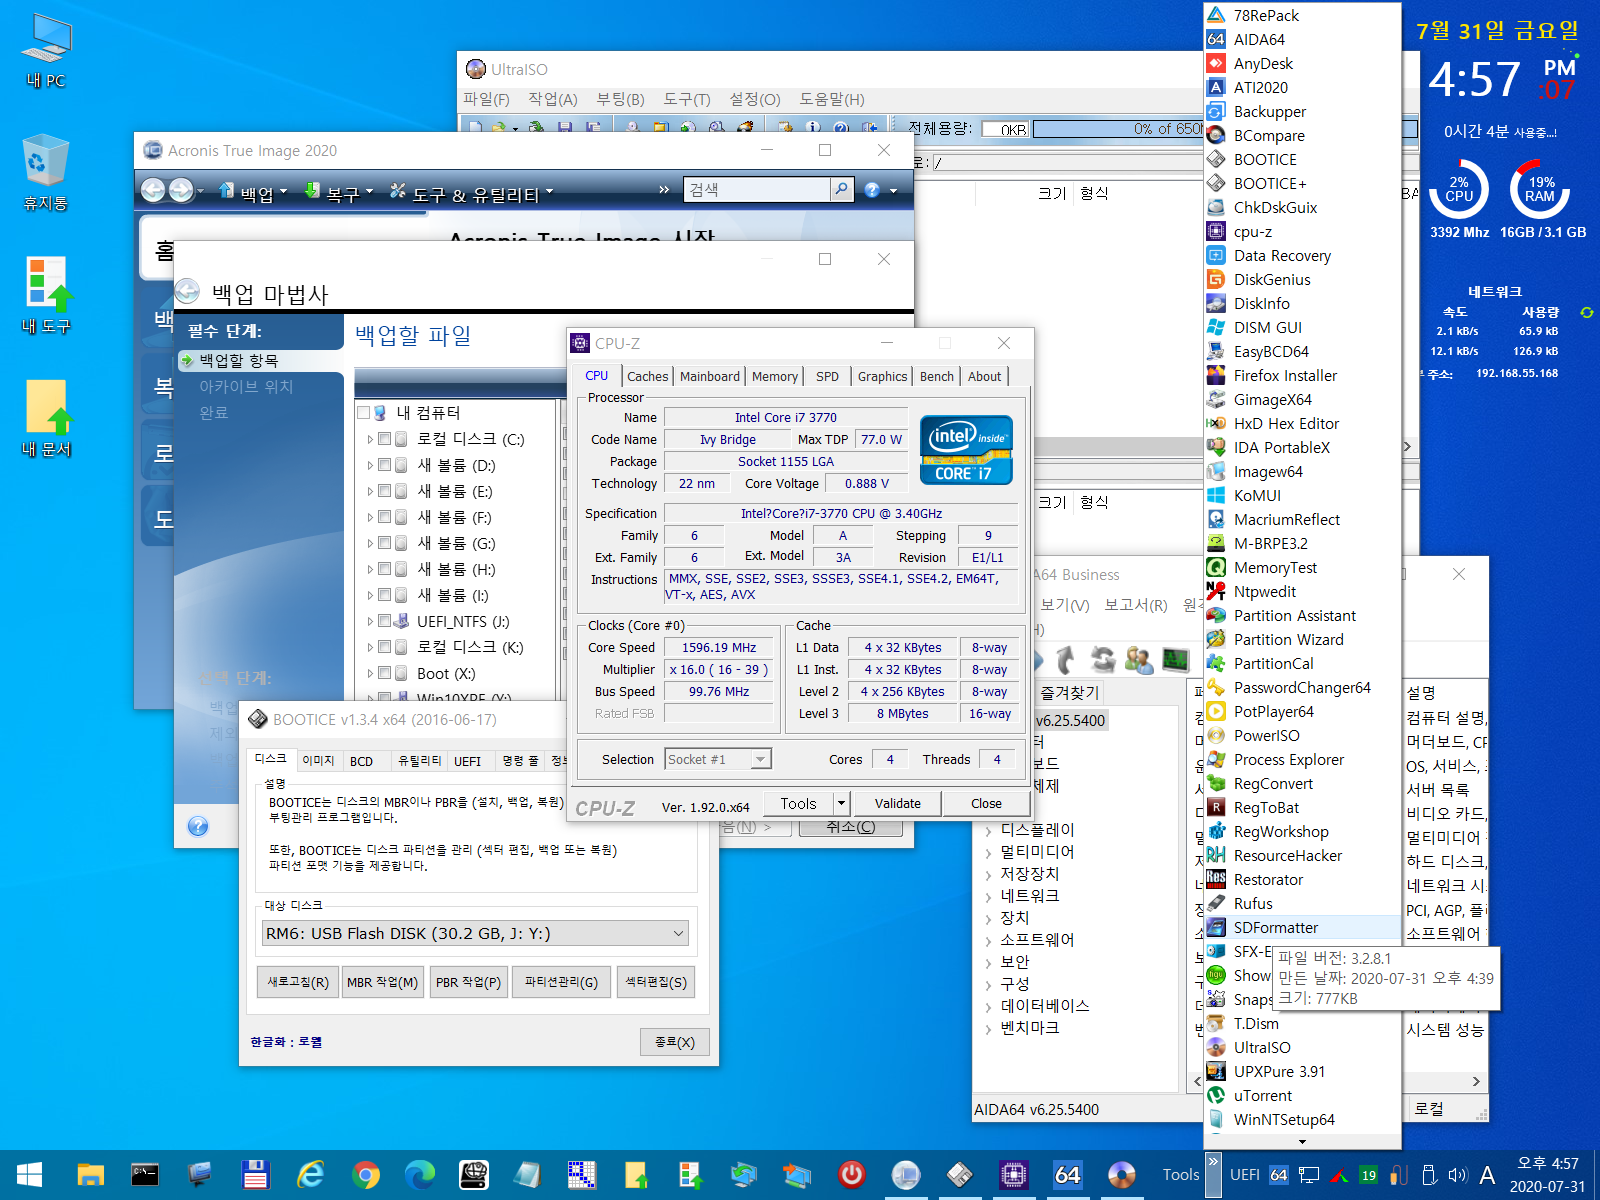The width and height of the screenshot is (1600, 1200).
Task: Click the CPU-Z Validate button
Action: (x=898, y=803)
